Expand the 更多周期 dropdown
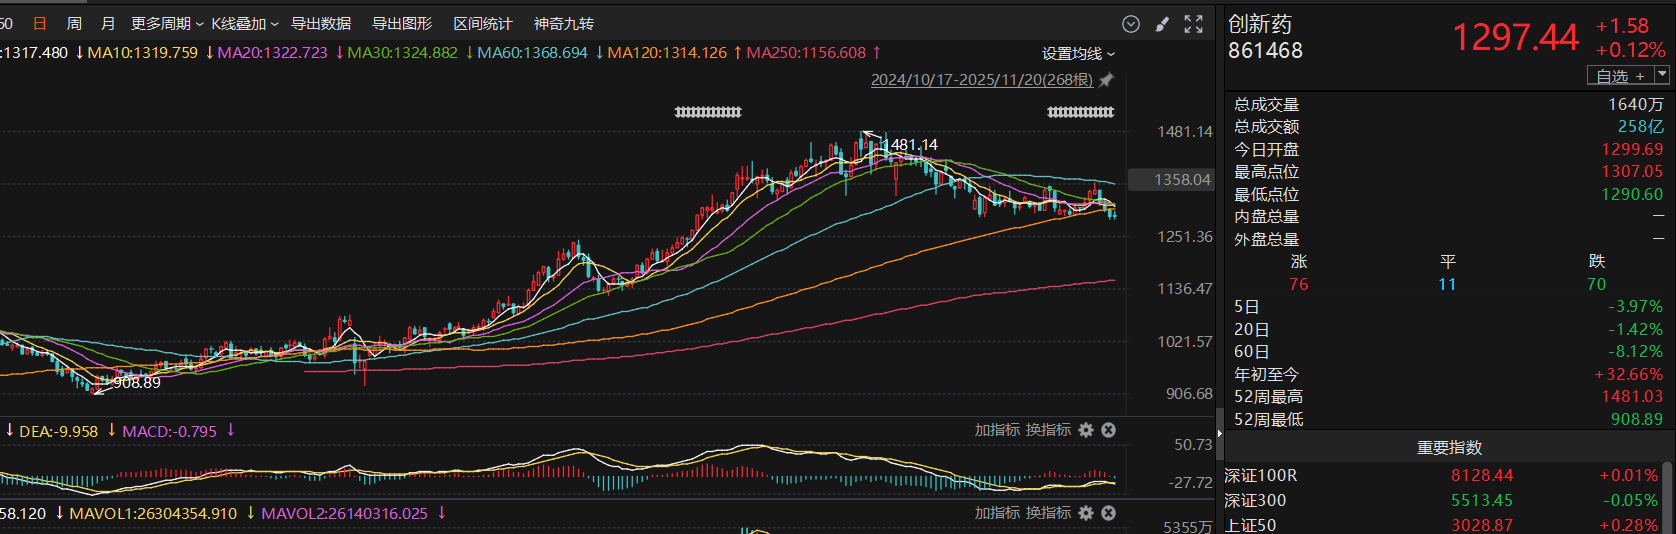1676x534 pixels. click(167, 24)
